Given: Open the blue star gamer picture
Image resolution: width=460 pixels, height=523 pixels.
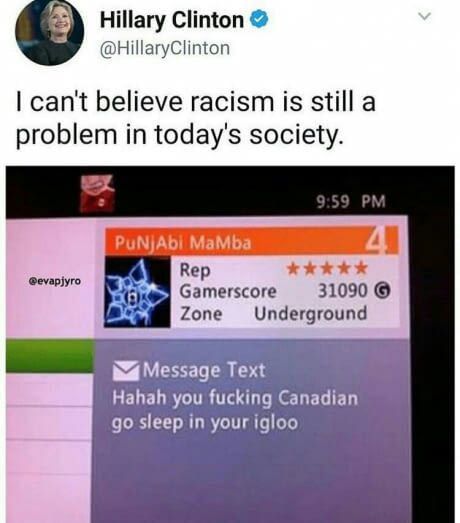Looking at the screenshot, I should [x=137, y=292].
